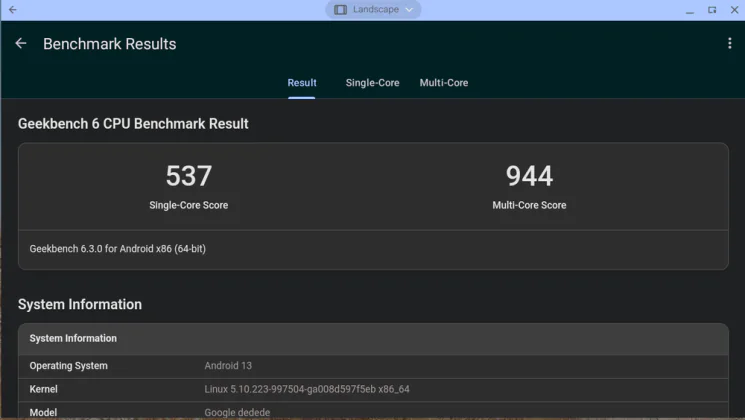This screenshot has width=745, height=420.
Task: Click the Operating System row label
Action: click(x=68, y=366)
